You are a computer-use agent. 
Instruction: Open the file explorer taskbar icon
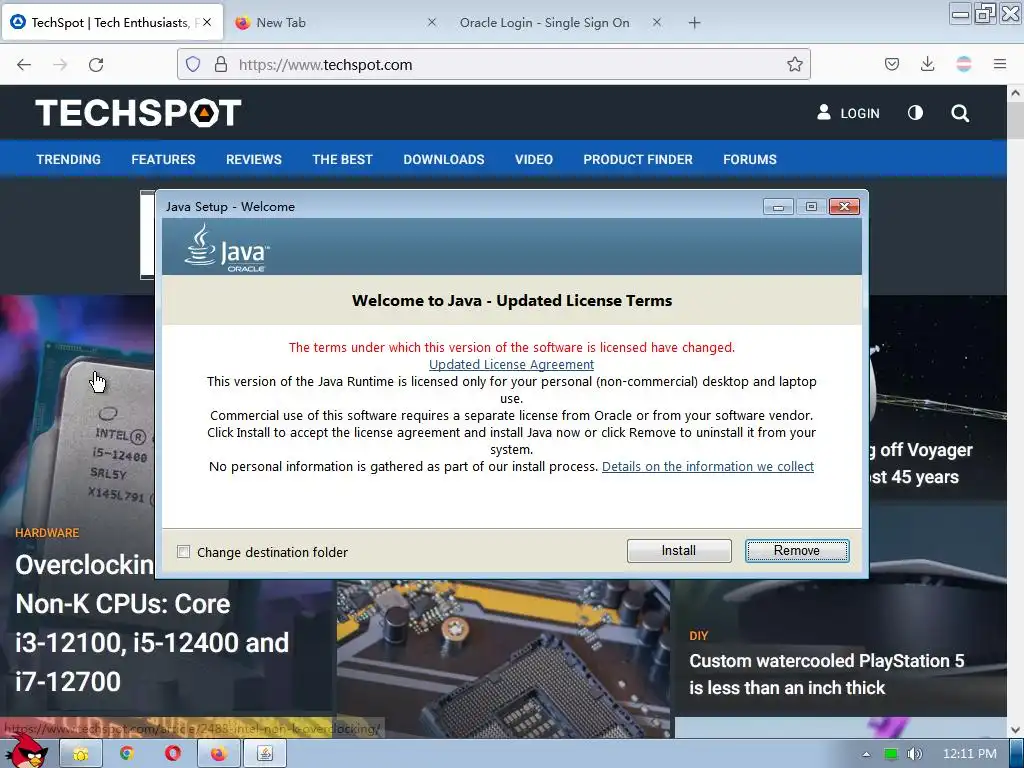tap(80, 754)
